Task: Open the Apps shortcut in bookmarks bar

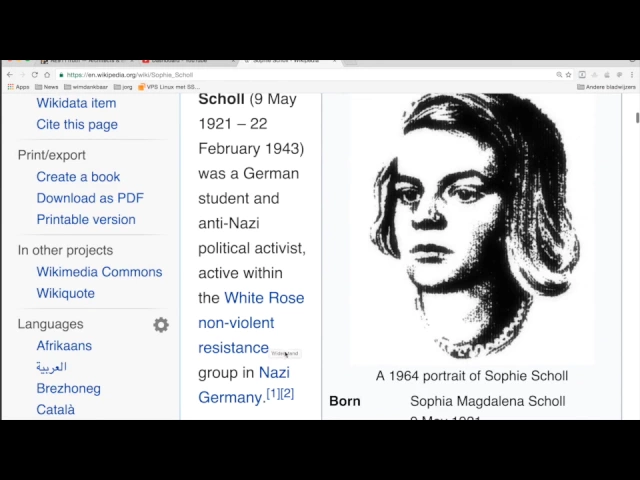Action: click(x=18, y=87)
